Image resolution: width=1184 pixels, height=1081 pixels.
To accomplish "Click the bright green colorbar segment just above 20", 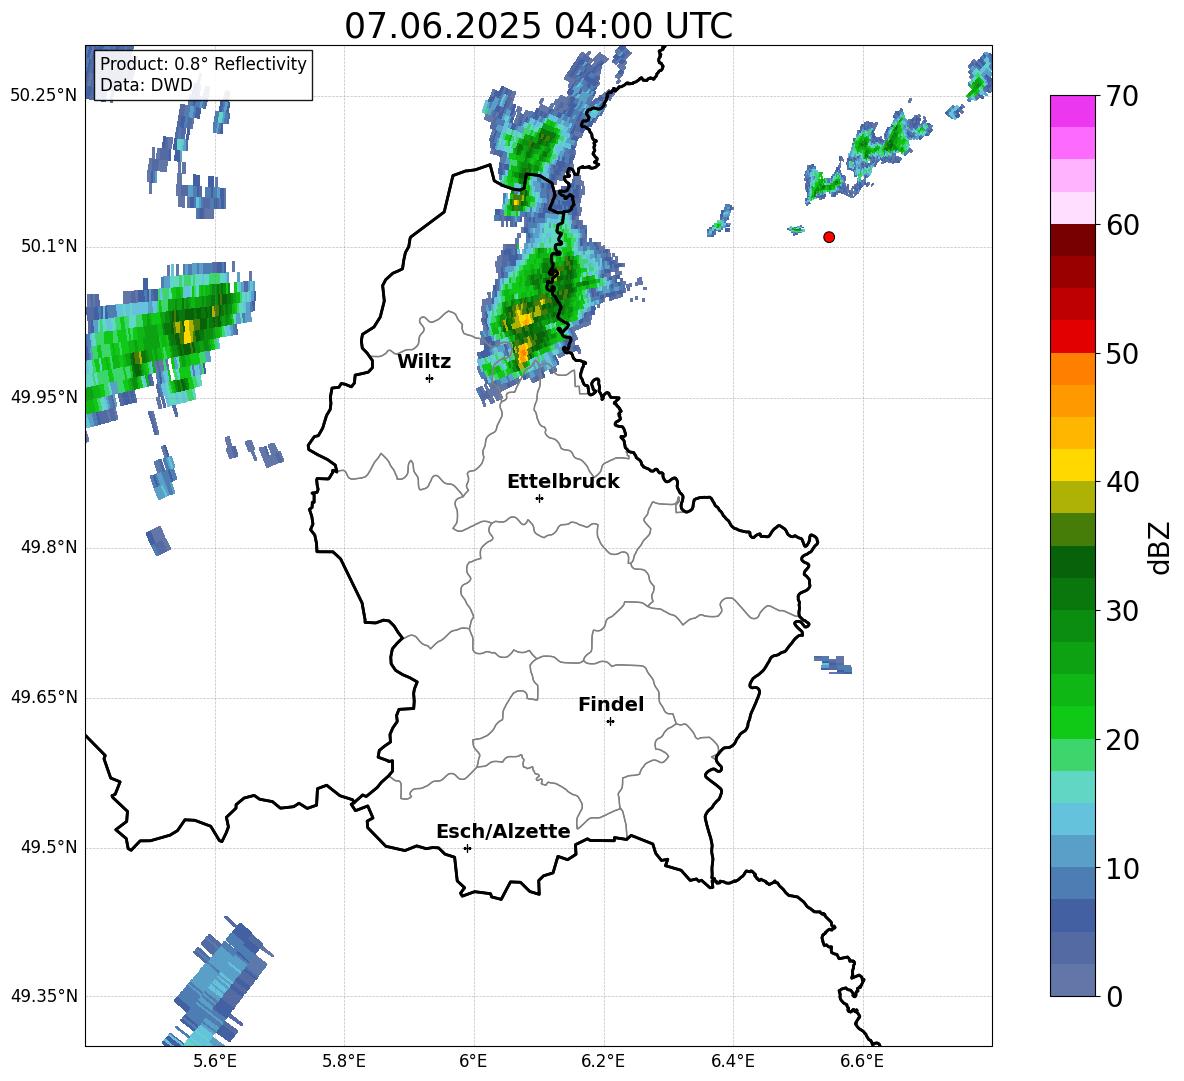I will pyautogui.click(x=1072, y=722).
